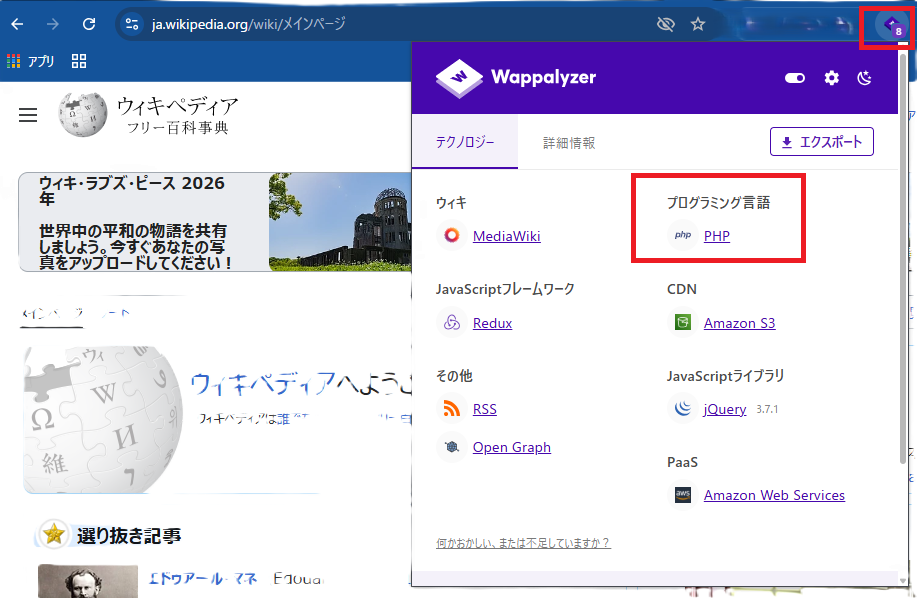Open Wappalyzer settings gear

point(832,78)
